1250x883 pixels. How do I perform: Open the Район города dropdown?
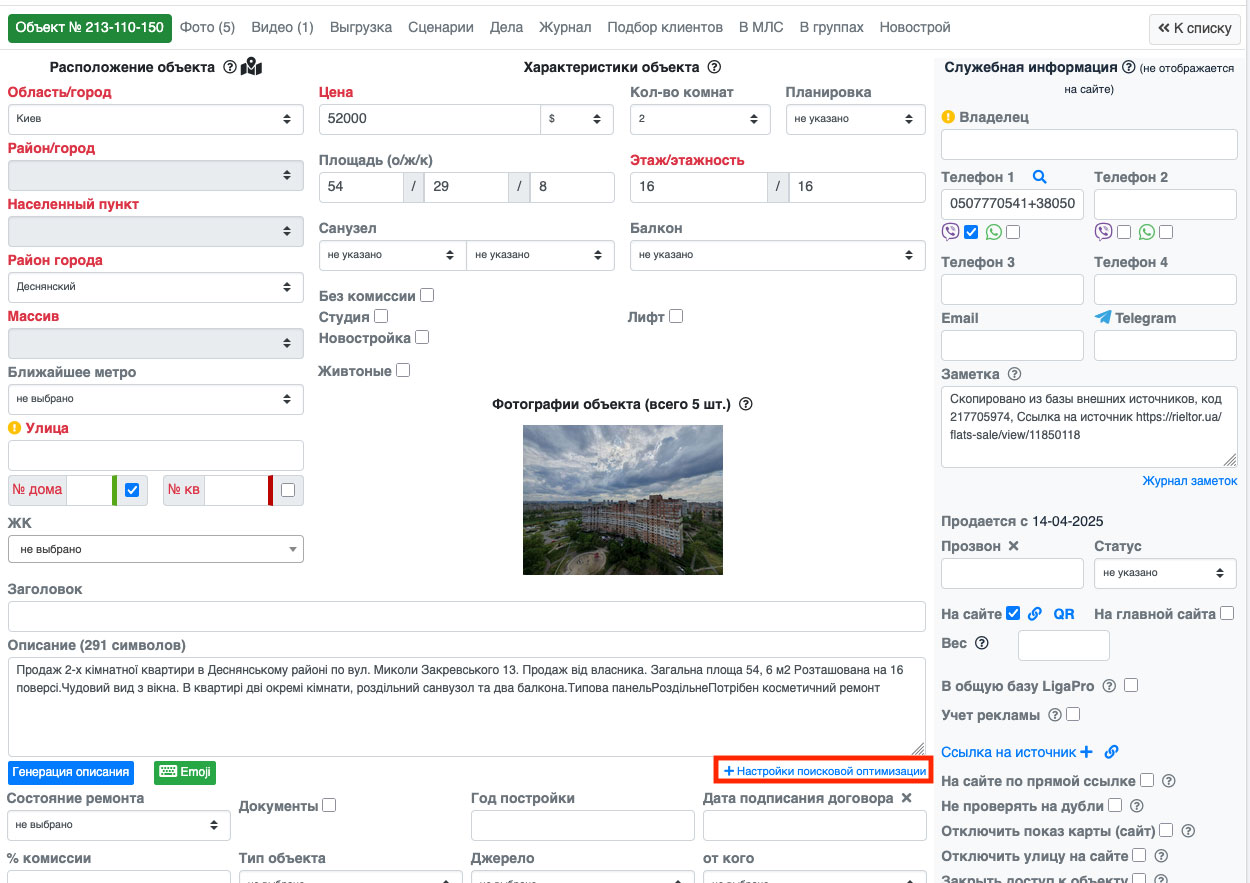pos(155,287)
